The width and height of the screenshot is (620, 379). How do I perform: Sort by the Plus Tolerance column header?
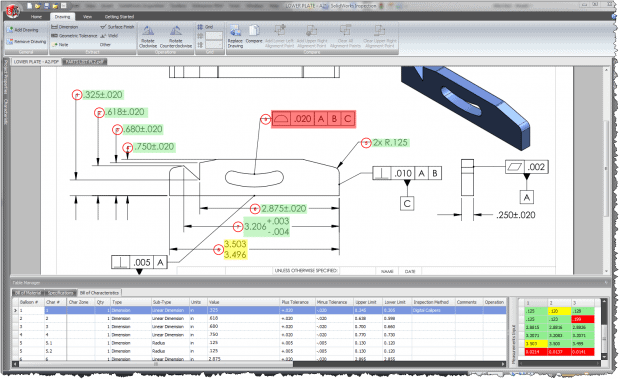(297, 302)
